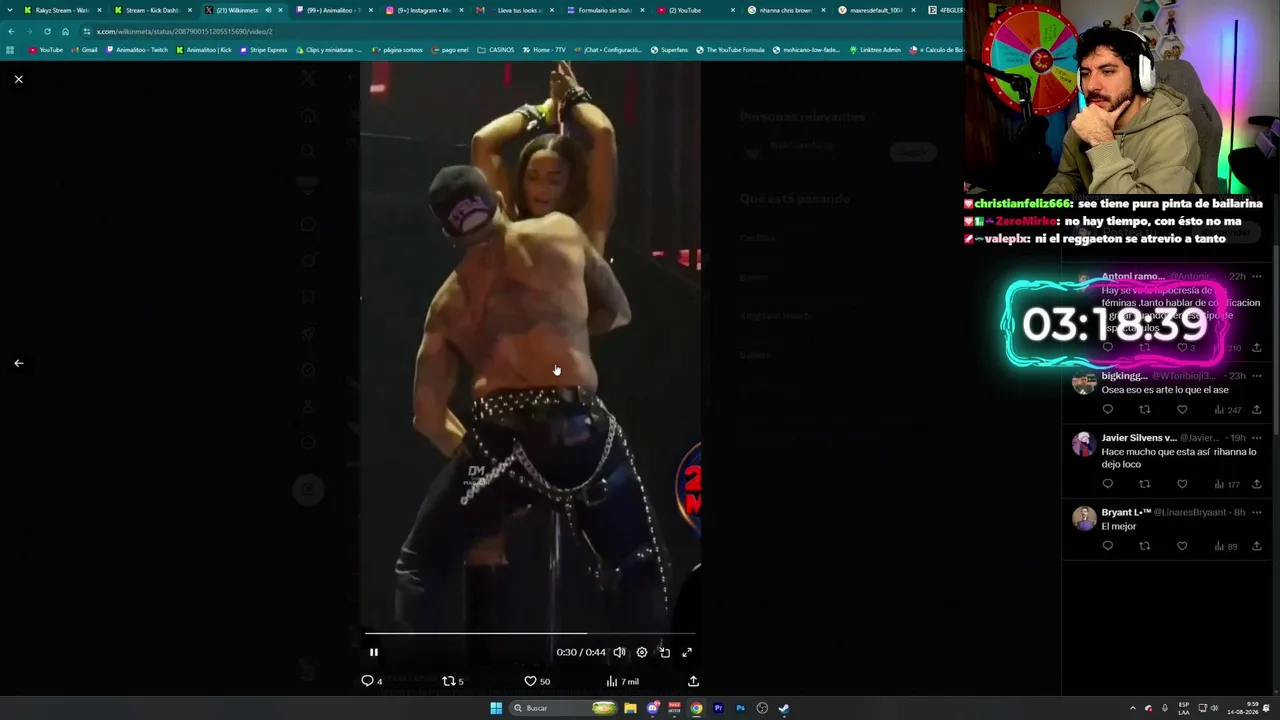
Task: Open File Explorer from the taskbar
Action: tap(630, 708)
